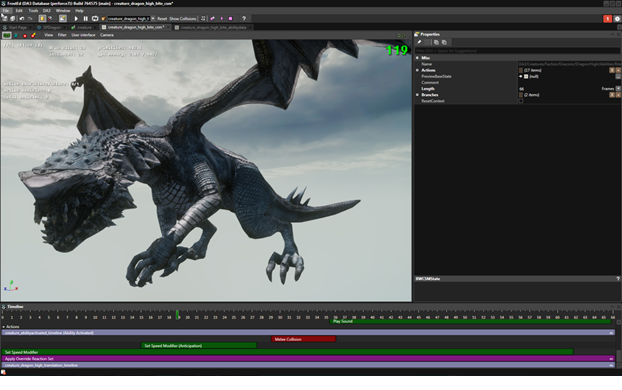The height and width of the screenshot is (390, 622).
Task: Open the viewport Camera menu
Action: [107, 35]
